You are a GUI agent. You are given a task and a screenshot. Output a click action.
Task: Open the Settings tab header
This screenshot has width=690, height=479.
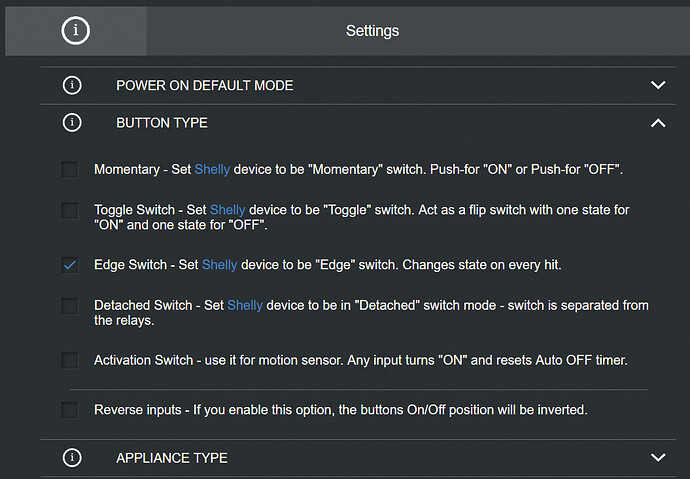[x=372, y=31]
